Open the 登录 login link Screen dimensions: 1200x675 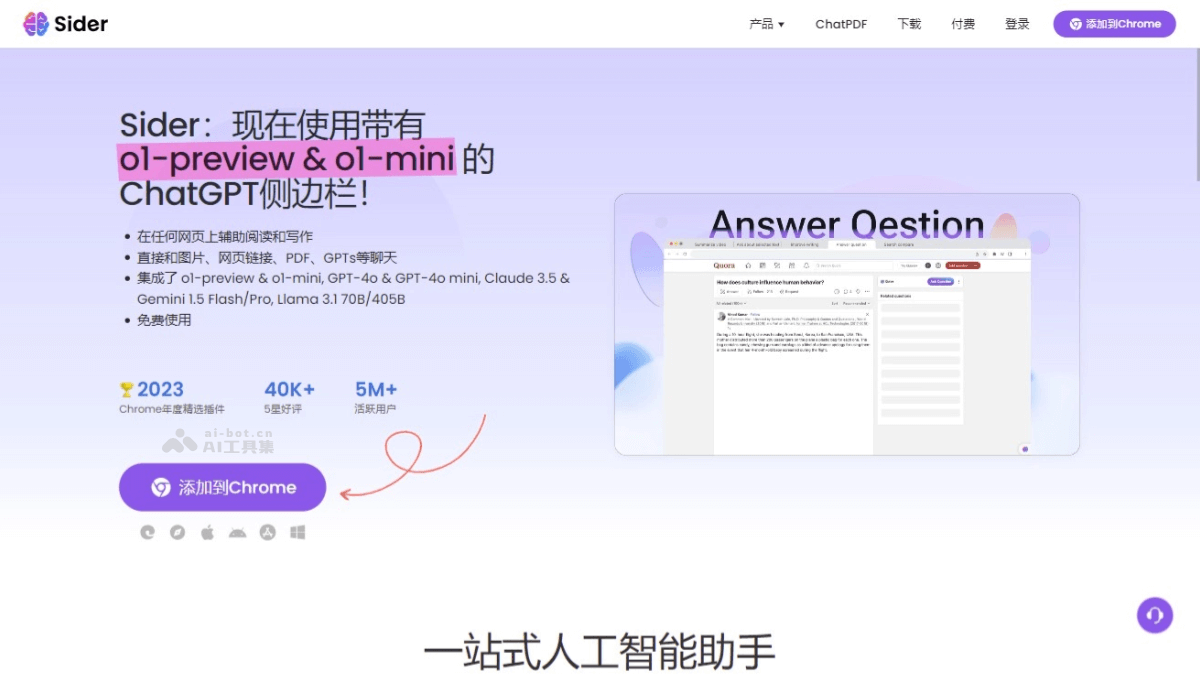[1017, 23]
